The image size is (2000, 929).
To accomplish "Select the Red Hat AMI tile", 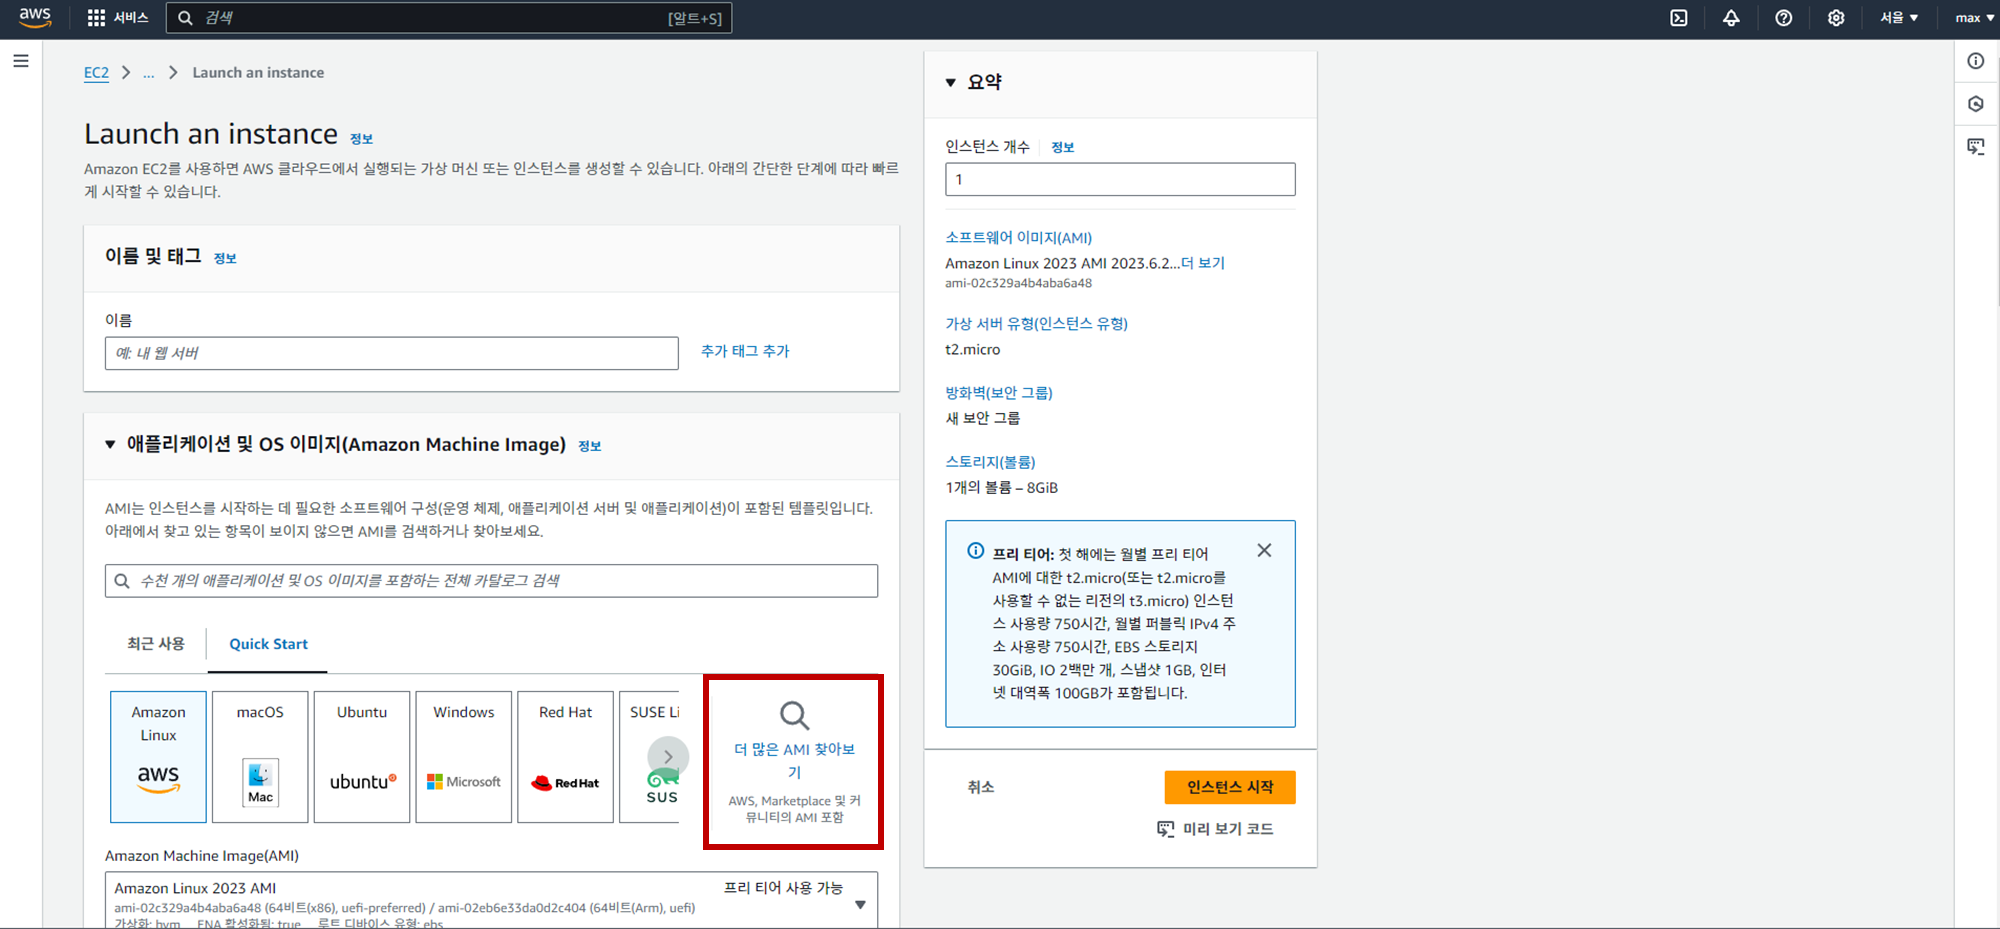I will (x=566, y=757).
